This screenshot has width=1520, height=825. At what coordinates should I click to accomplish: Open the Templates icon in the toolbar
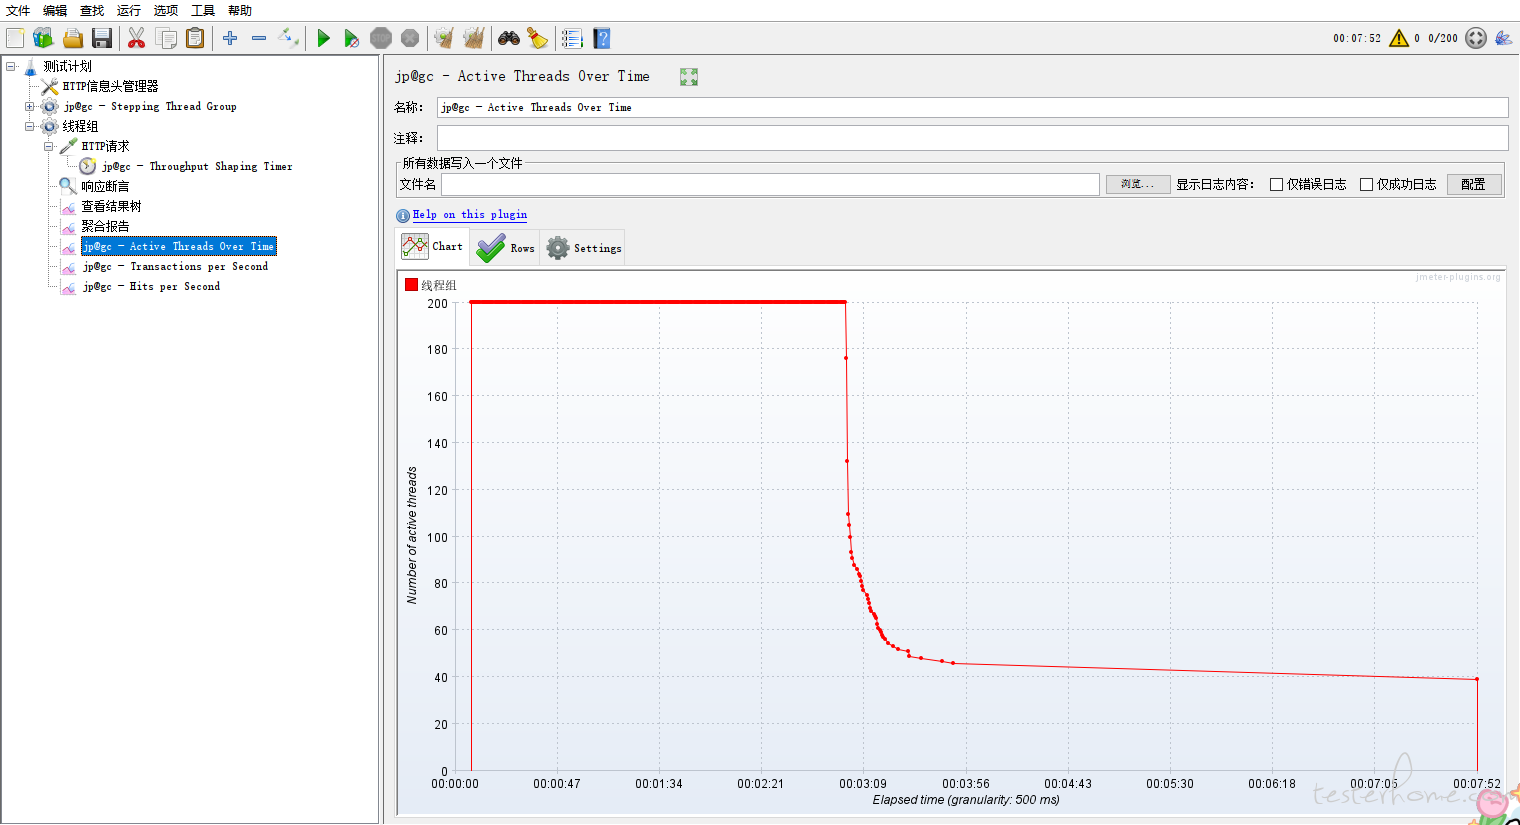coord(43,38)
